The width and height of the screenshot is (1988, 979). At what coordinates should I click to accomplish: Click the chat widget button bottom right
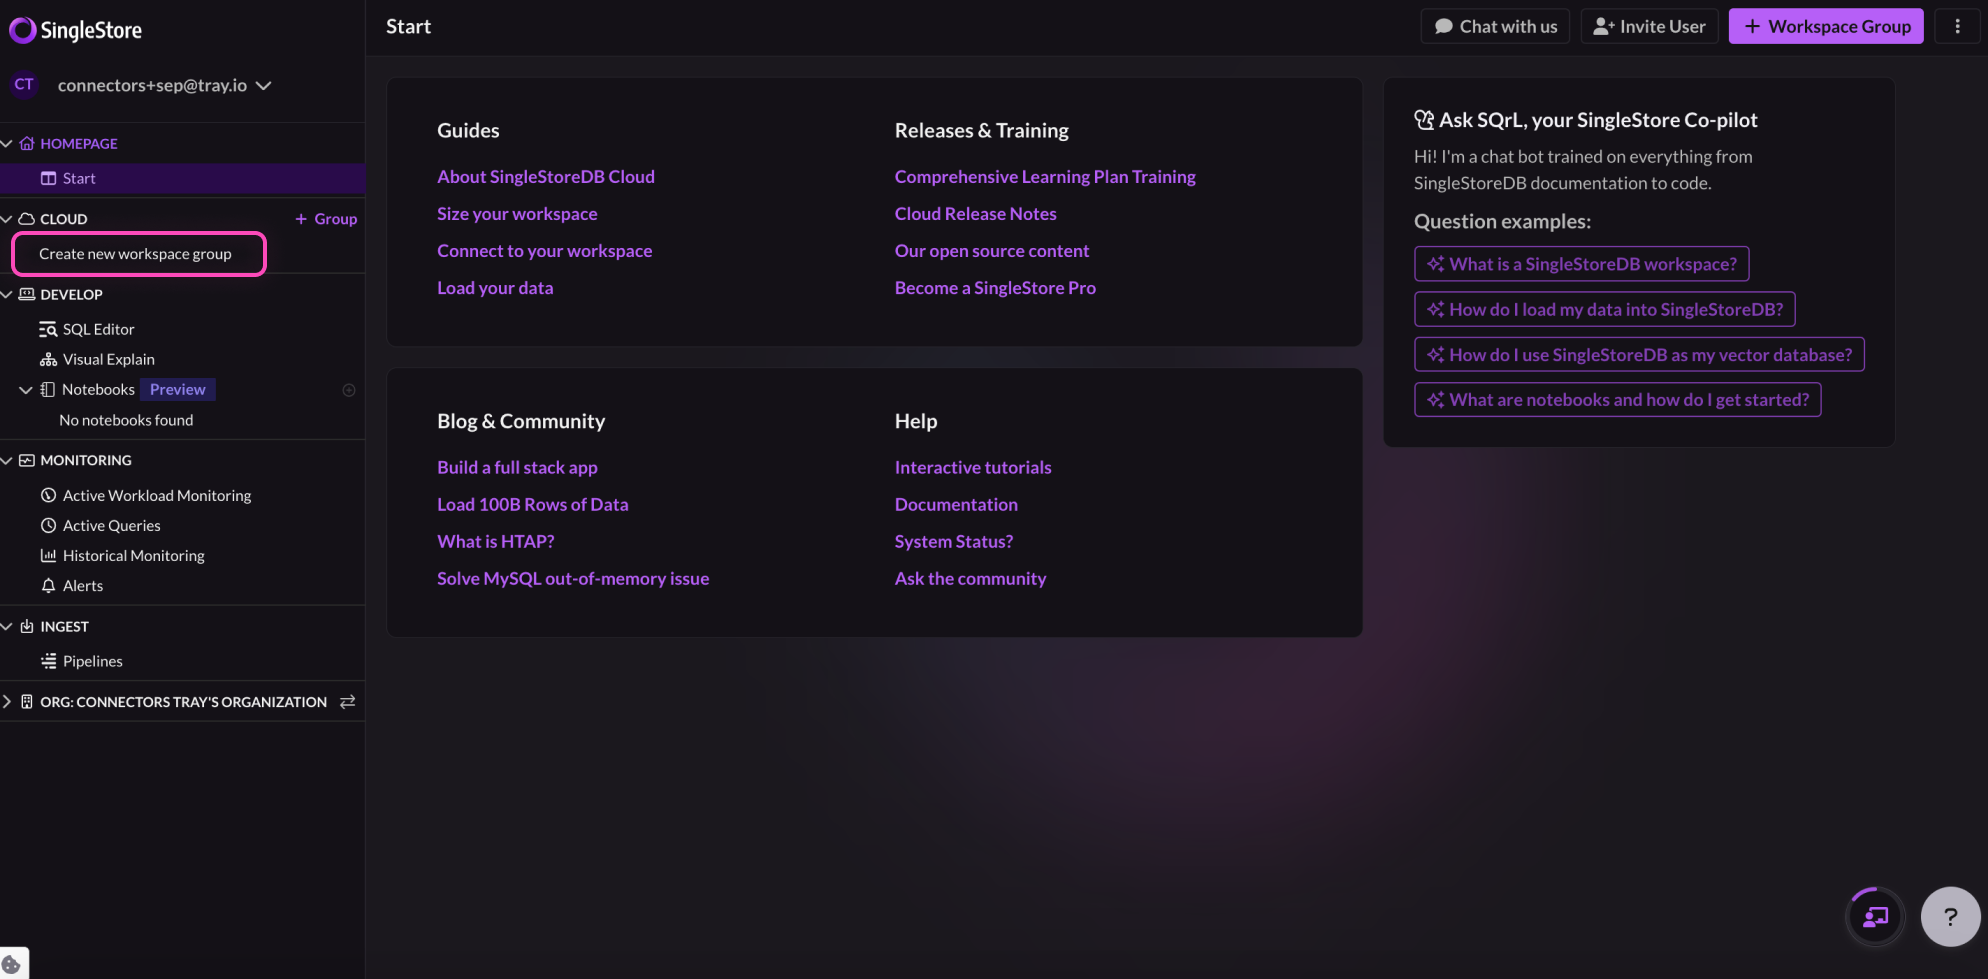pos(1874,916)
